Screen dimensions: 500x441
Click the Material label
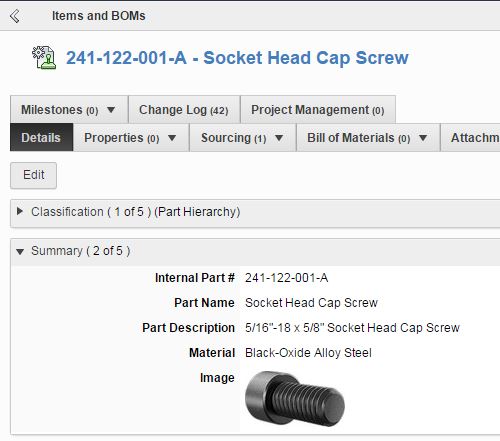212,353
